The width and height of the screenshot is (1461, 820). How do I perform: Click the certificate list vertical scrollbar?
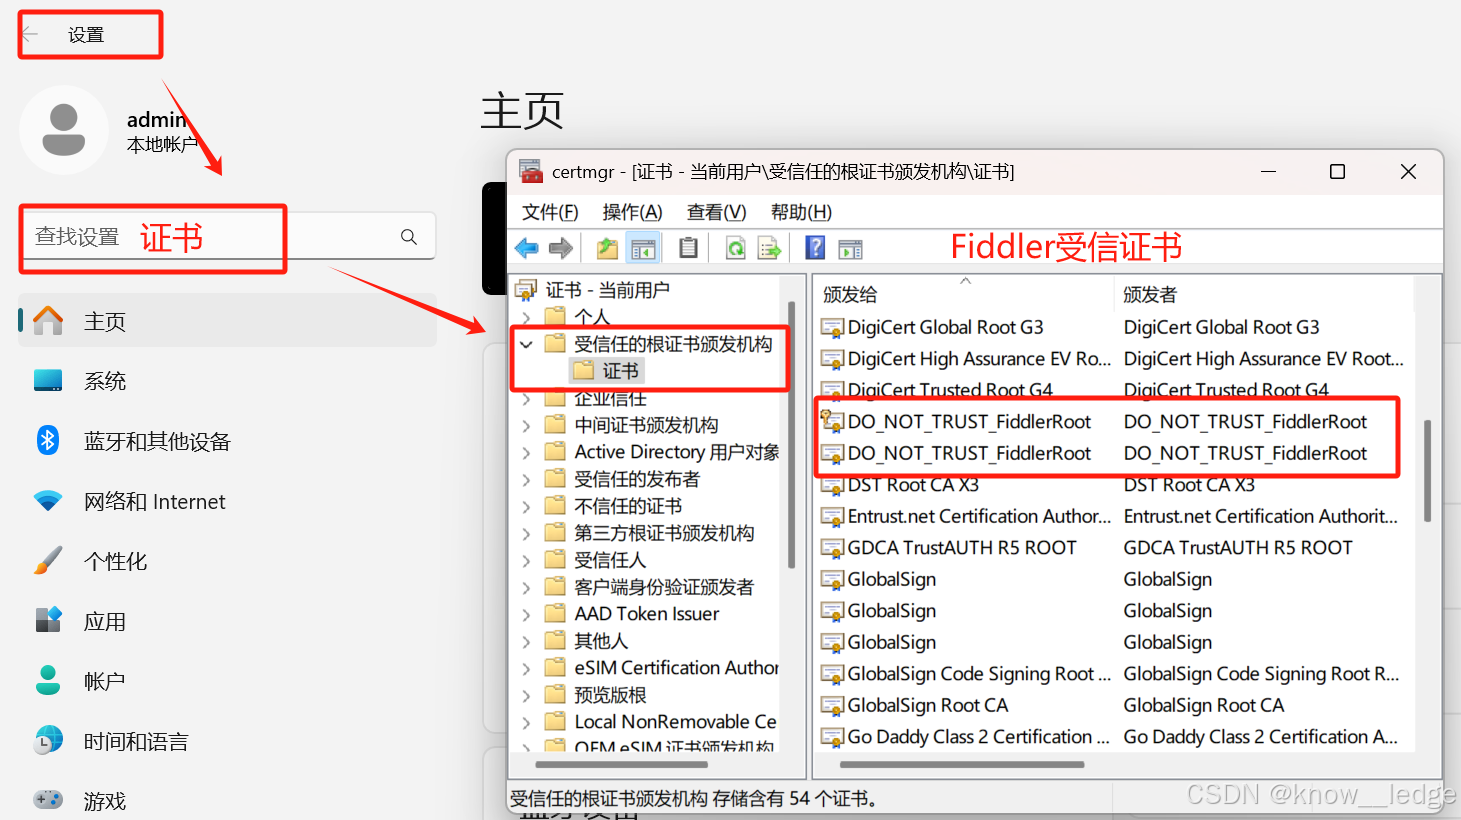pos(1427,471)
